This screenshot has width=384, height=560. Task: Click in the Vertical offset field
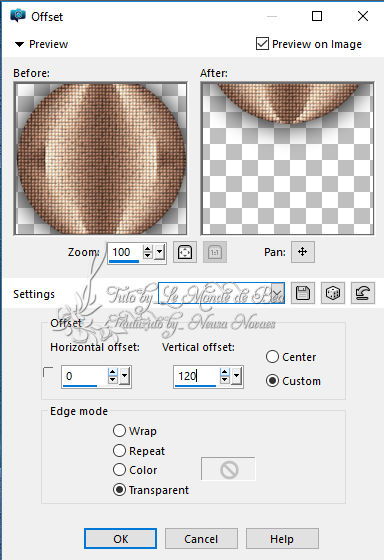point(196,376)
